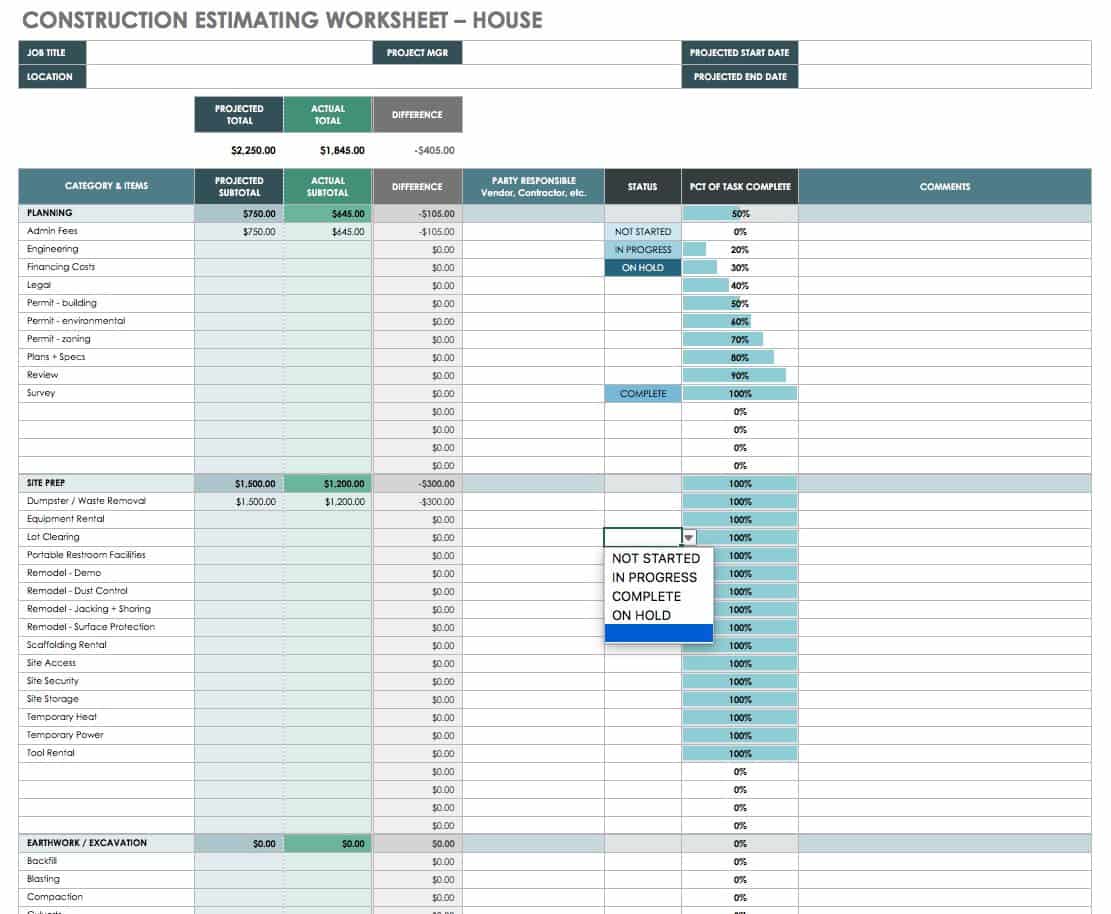Select Site Prep projected subtotal $1,500.00

coord(239,483)
